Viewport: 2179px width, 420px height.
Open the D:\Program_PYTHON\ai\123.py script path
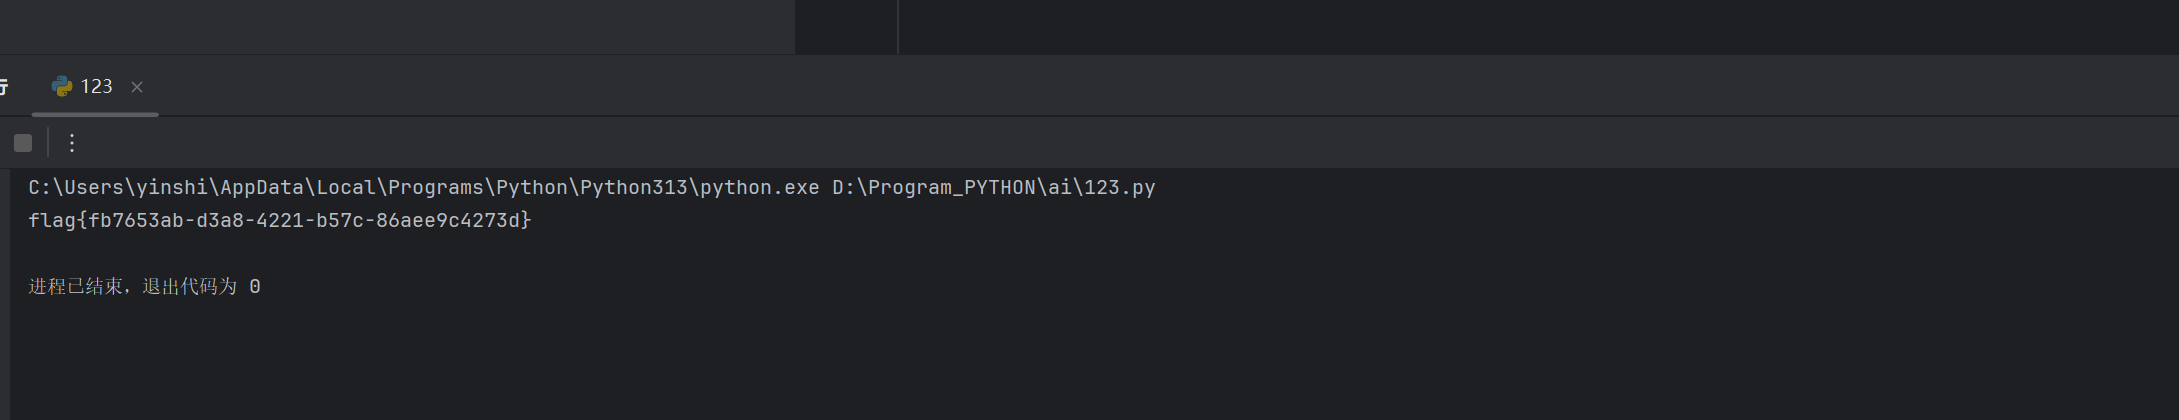[993, 188]
